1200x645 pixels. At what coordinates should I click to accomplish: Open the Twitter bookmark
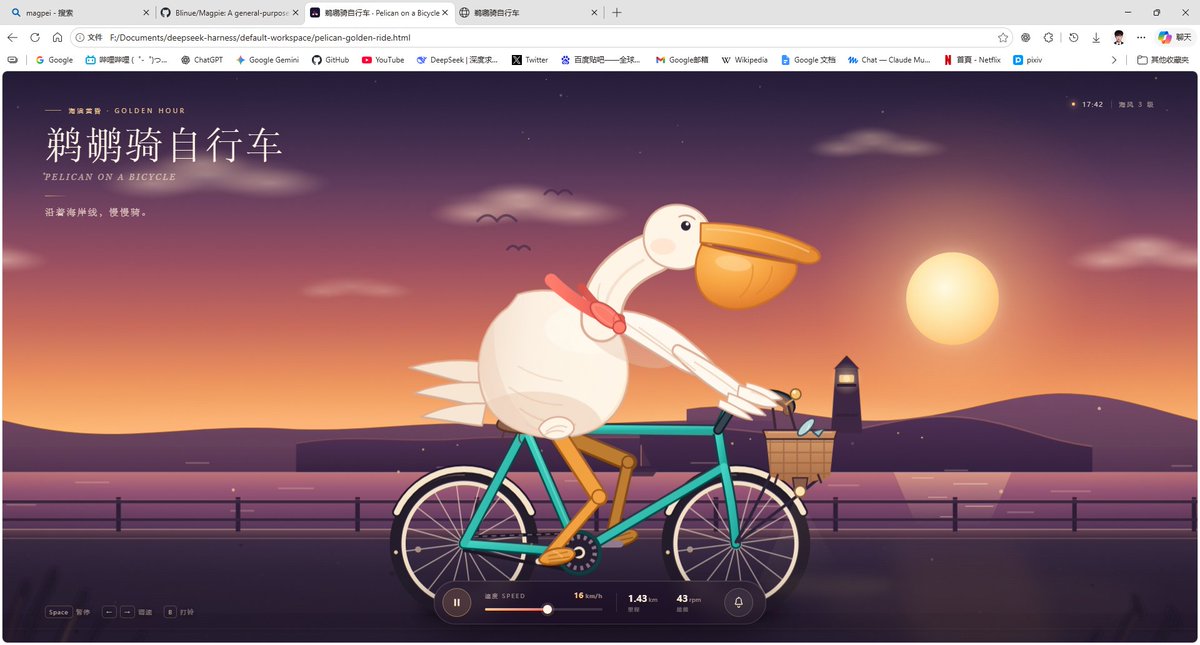click(x=530, y=60)
